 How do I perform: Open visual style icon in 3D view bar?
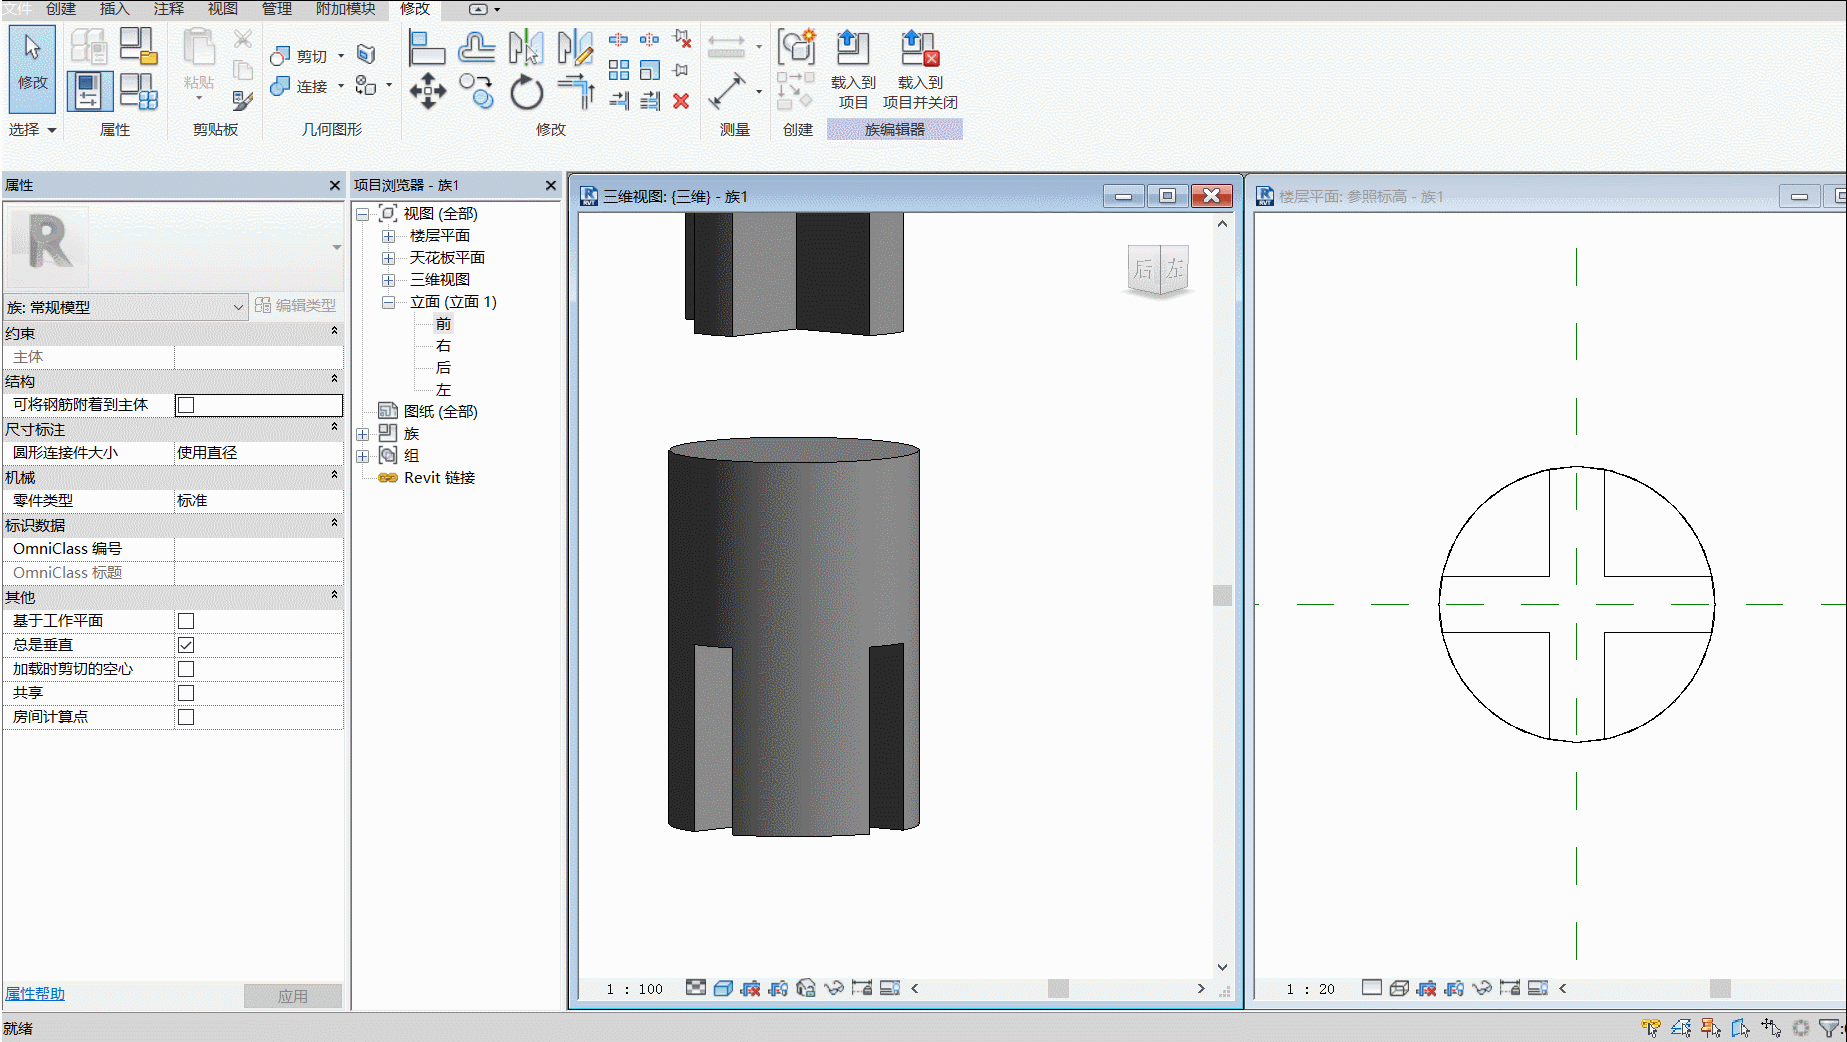pyautogui.click(x=723, y=988)
